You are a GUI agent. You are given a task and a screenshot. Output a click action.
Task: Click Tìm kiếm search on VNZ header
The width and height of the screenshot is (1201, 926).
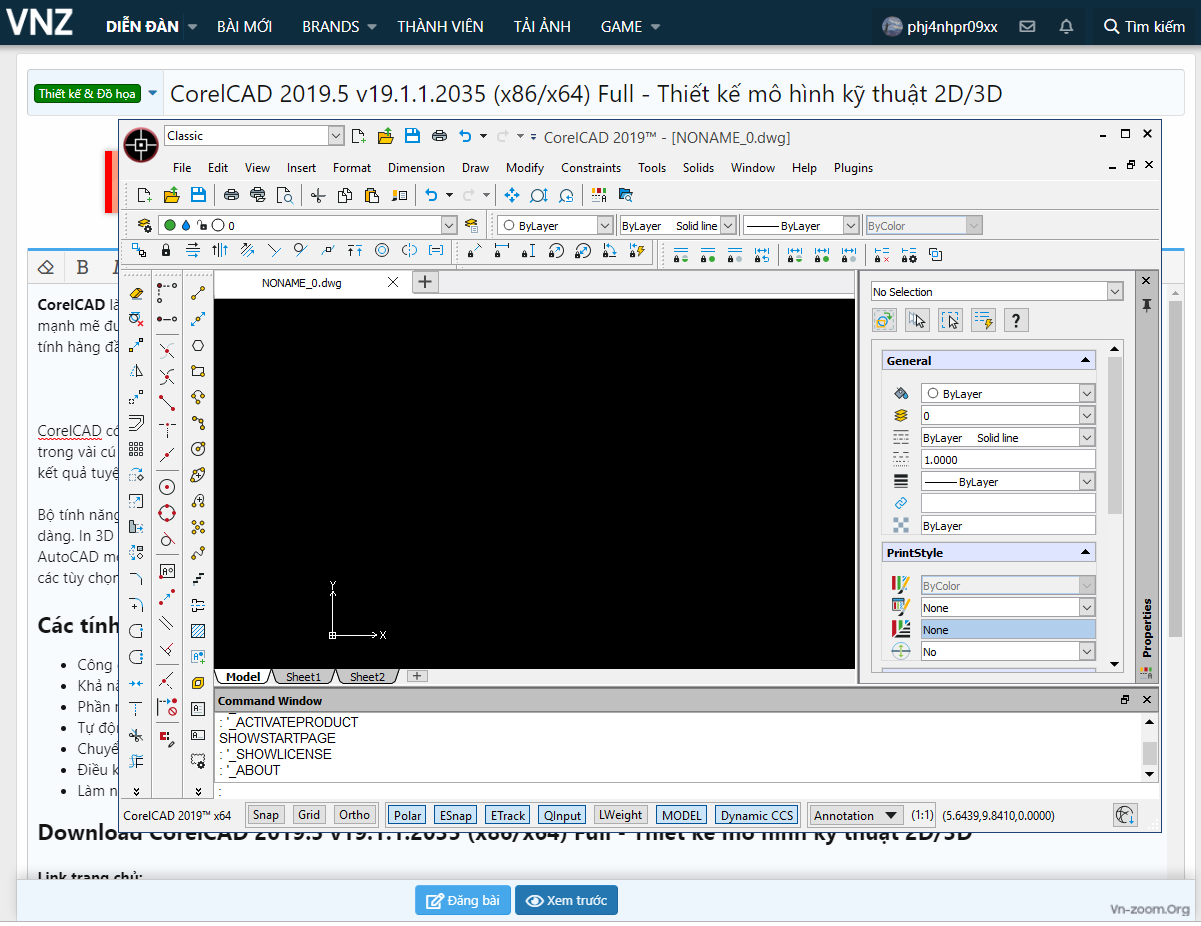[x=1144, y=27]
